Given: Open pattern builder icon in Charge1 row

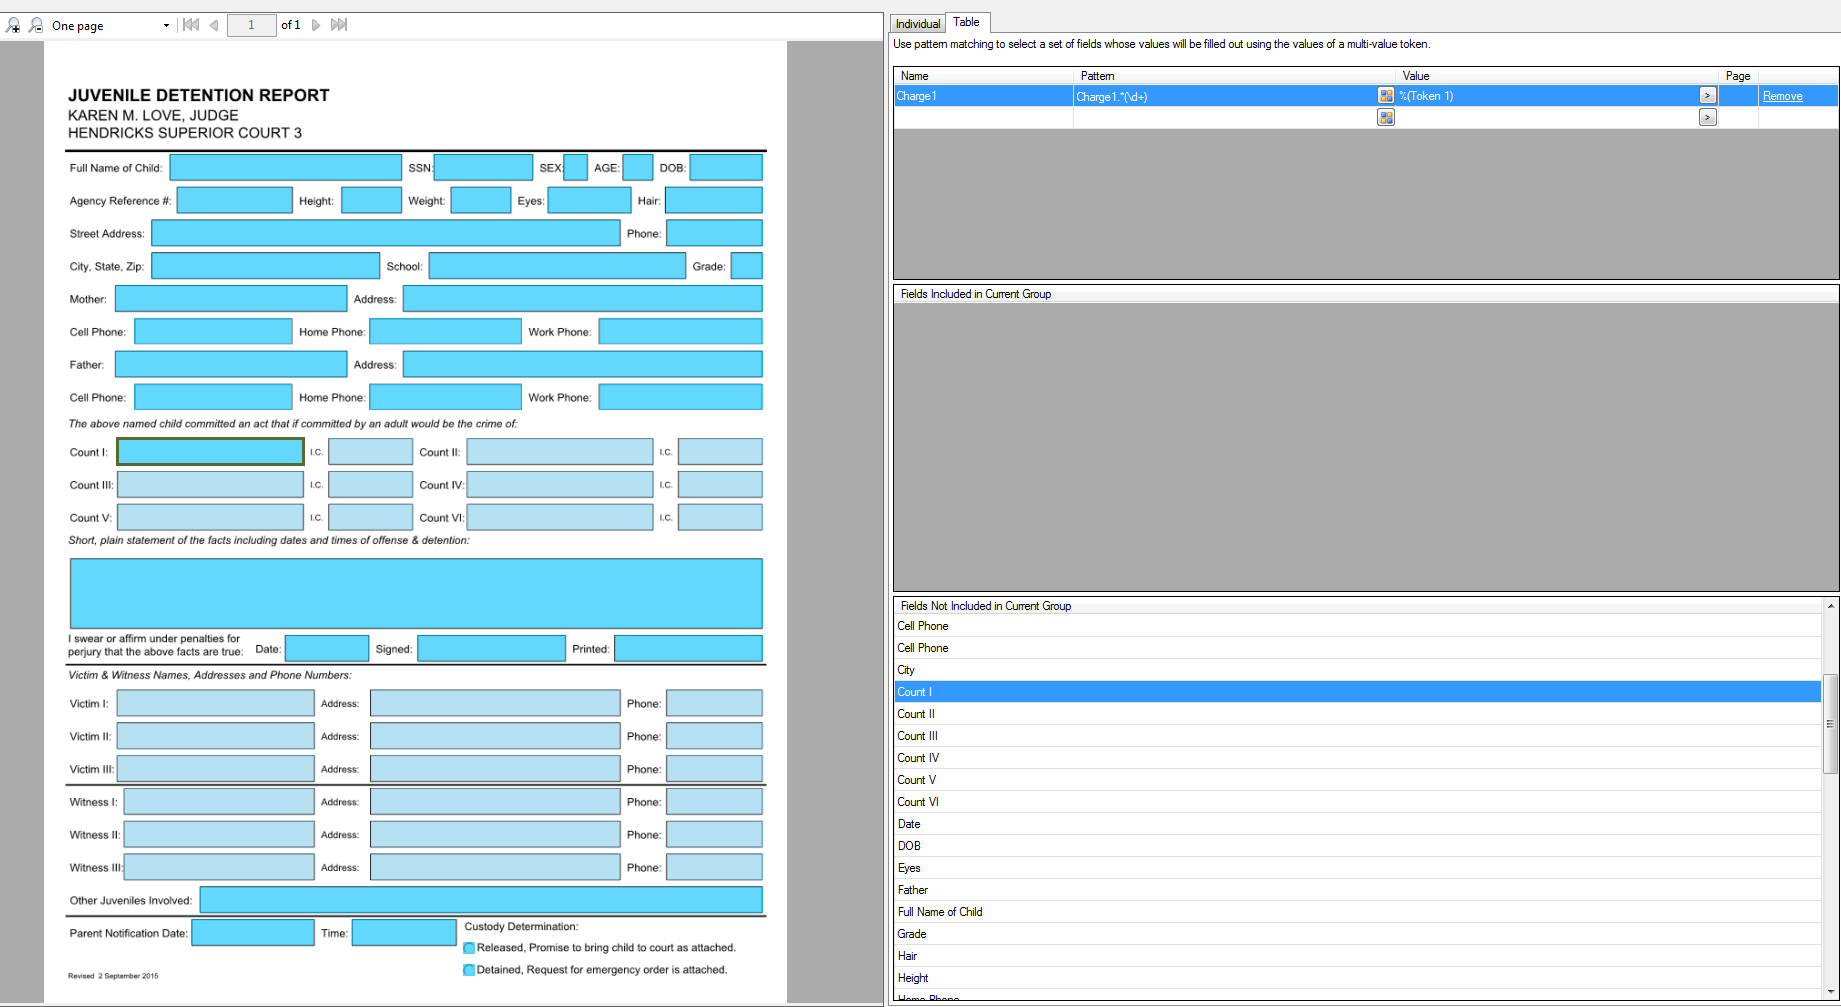Looking at the screenshot, I should [x=1385, y=96].
